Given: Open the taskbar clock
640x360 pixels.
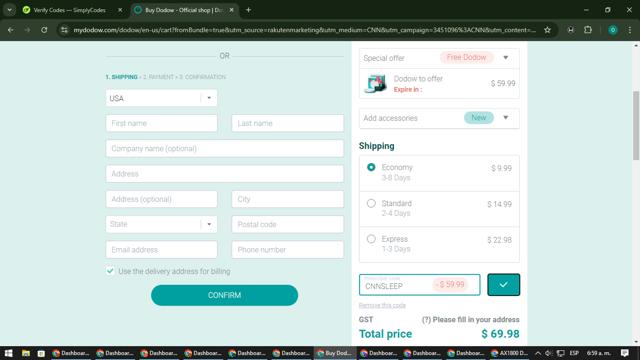Looking at the screenshot, I should 599,353.
